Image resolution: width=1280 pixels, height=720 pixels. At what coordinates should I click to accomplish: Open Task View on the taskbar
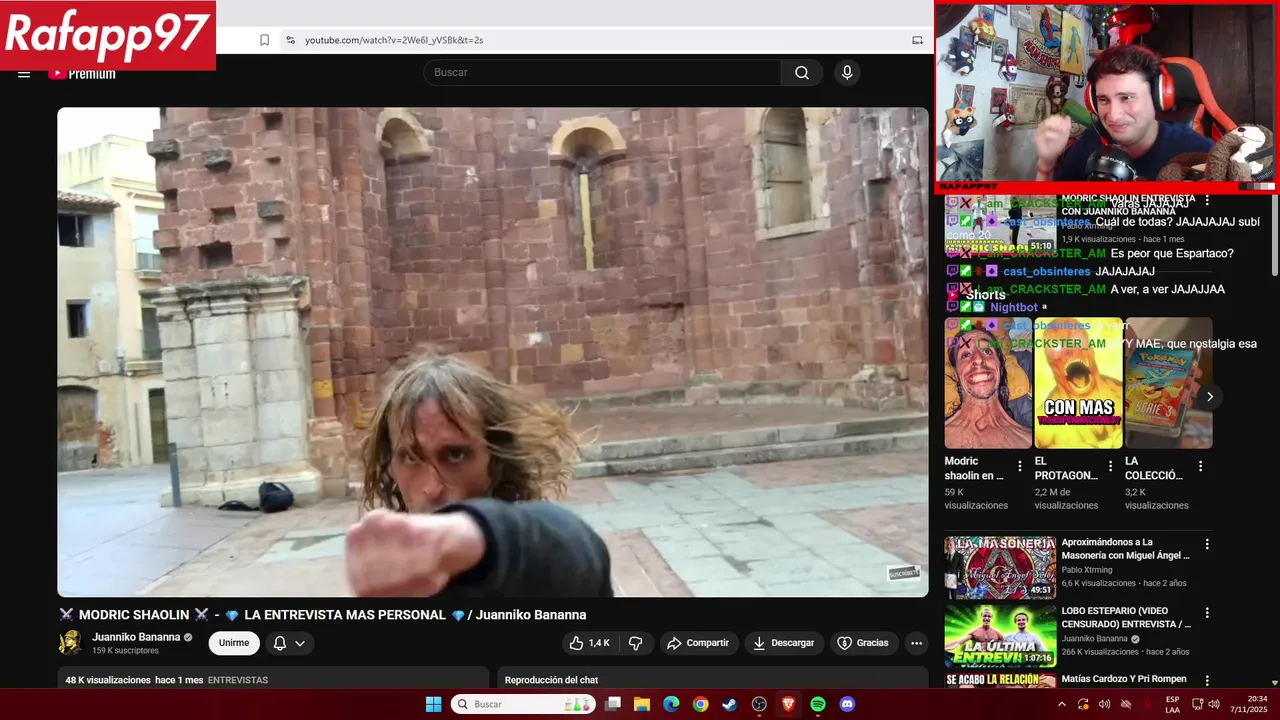pyautogui.click(x=613, y=704)
